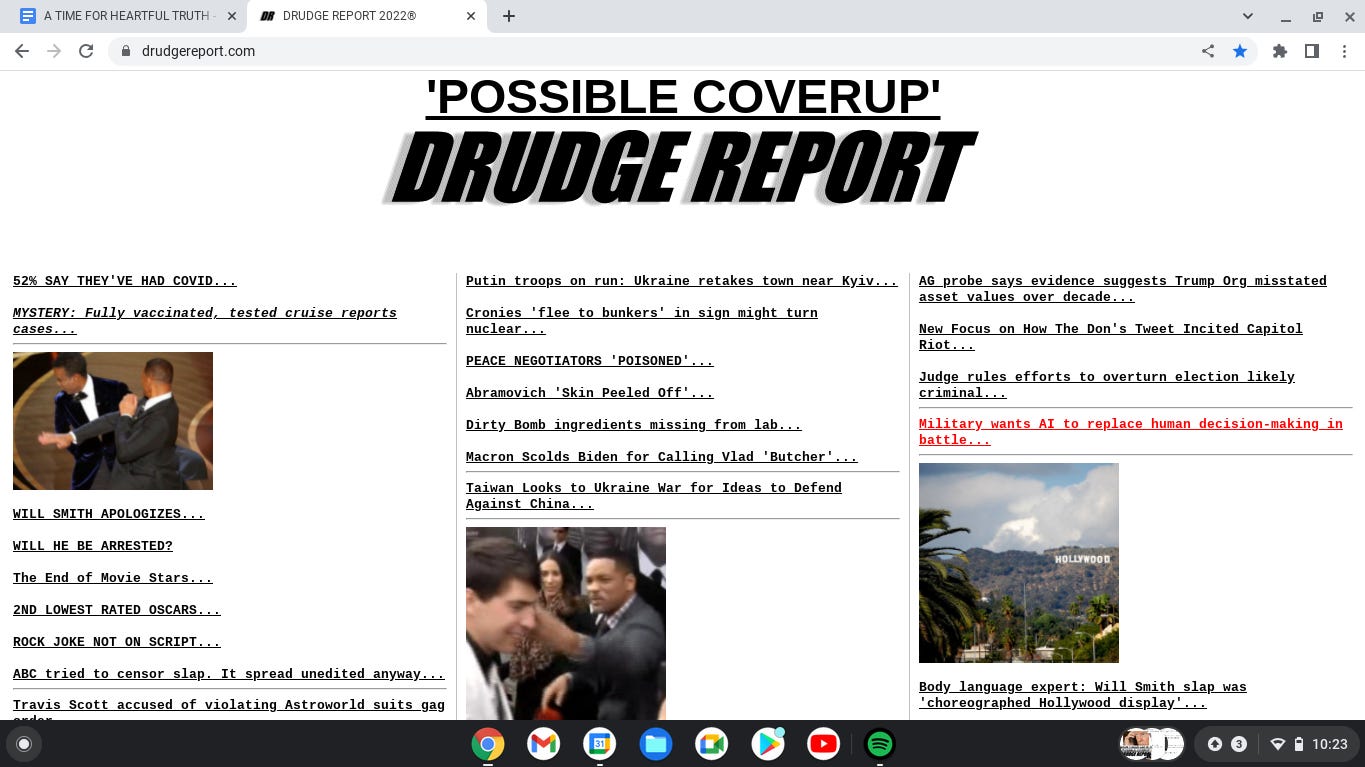Open 'WILL HE BE ARRESTED?' link

click(93, 546)
